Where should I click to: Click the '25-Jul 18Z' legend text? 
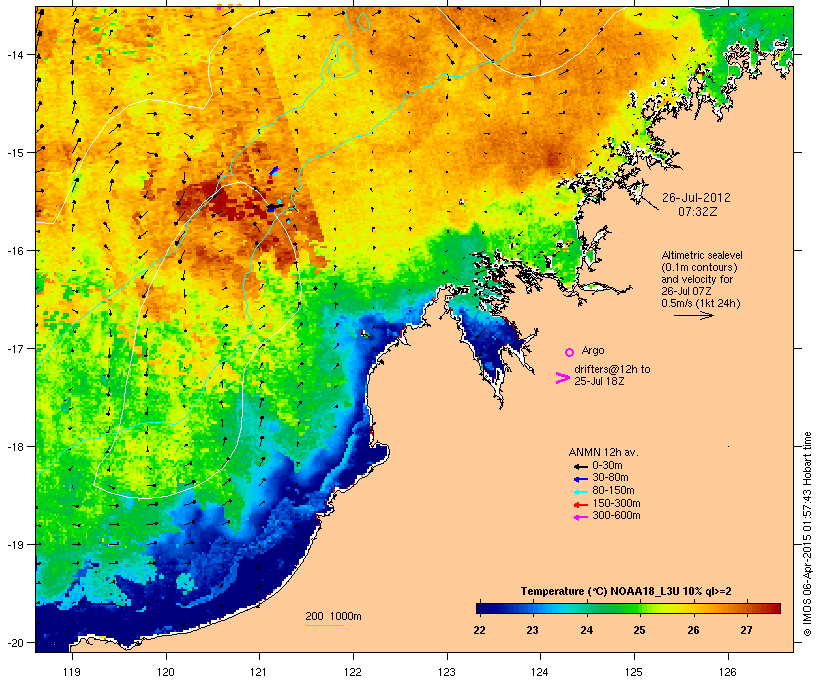[x=599, y=381]
